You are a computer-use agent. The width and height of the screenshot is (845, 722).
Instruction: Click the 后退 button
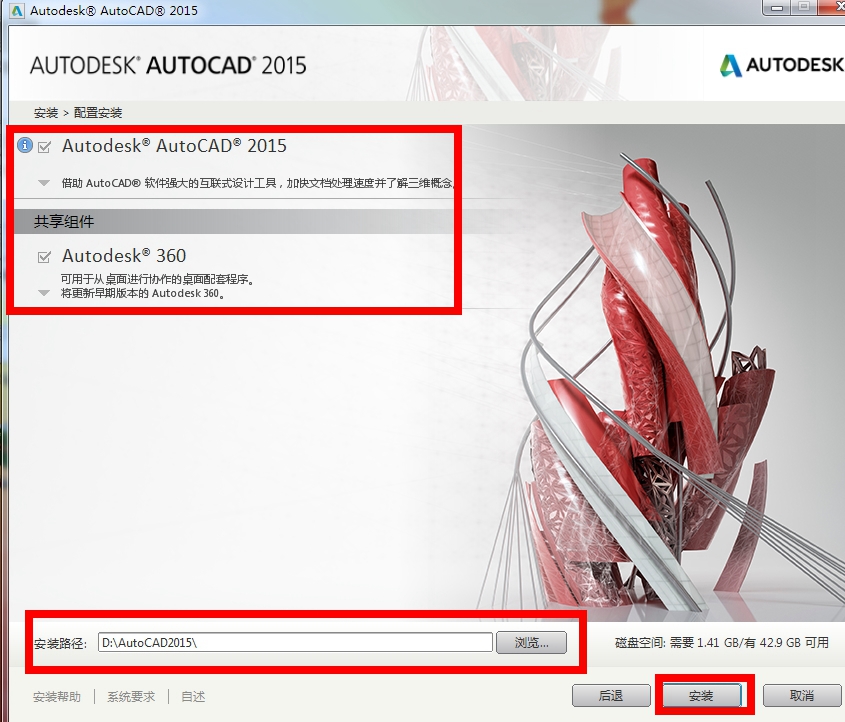pos(610,694)
